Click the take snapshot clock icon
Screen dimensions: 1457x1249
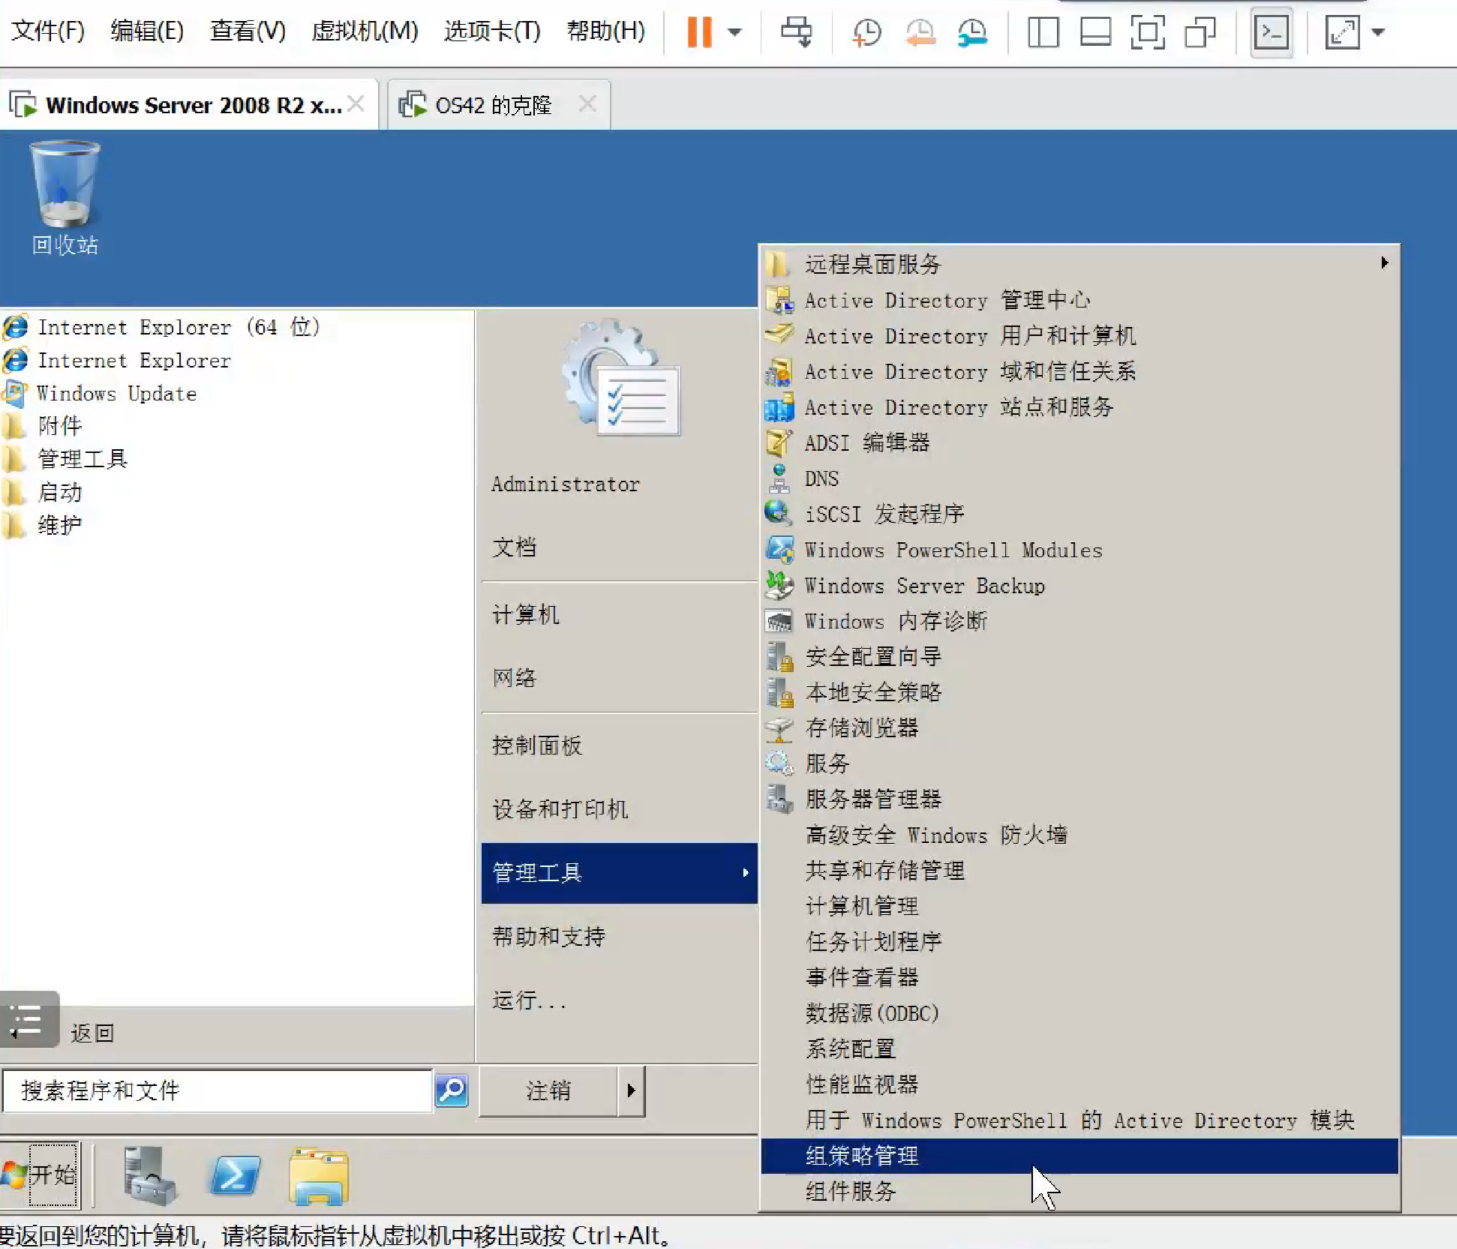(866, 32)
